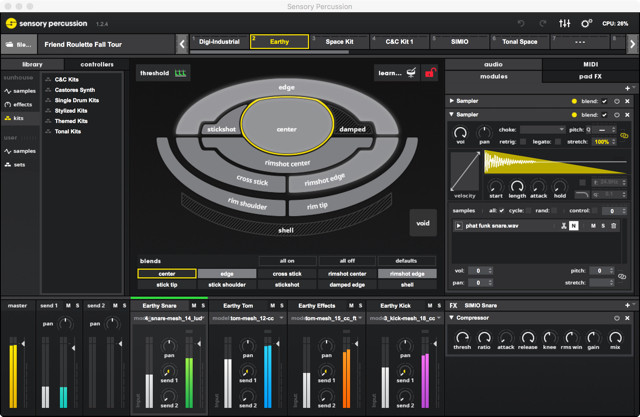This screenshot has width=640, height=417.
Task: Click the blends all on button
Action: click(287, 261)
